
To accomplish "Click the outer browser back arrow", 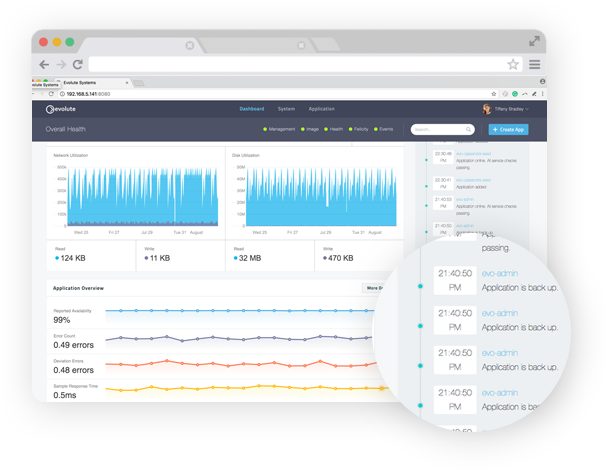I will (x=44, y=64).
